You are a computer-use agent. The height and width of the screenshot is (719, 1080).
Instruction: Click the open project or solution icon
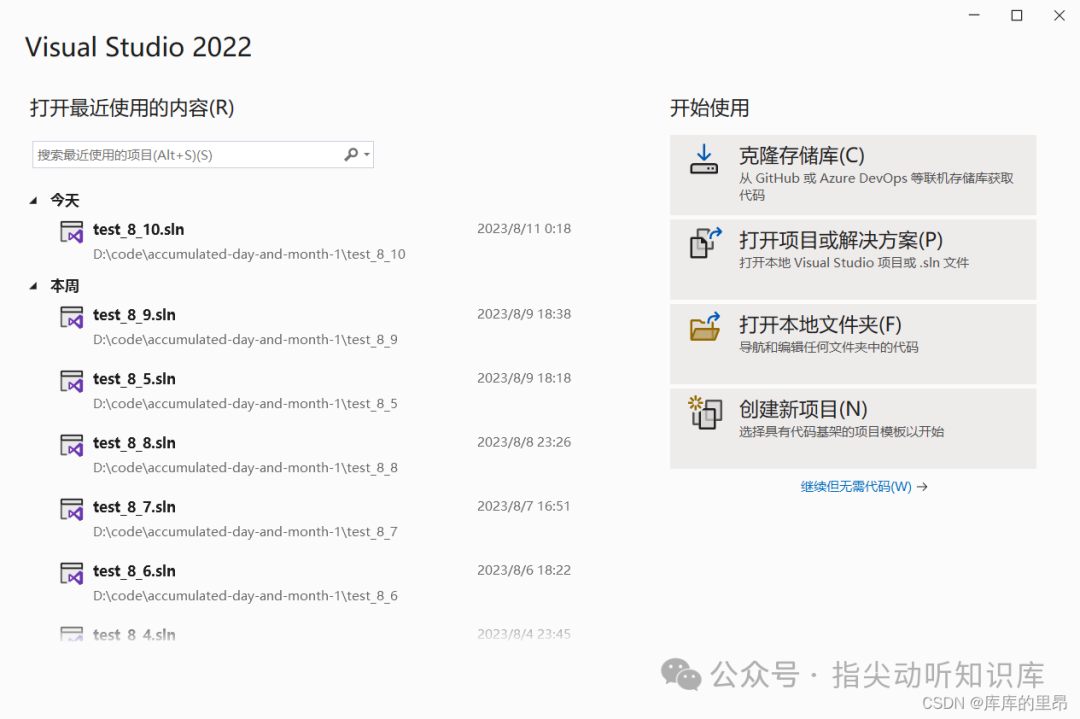point(705,242)
